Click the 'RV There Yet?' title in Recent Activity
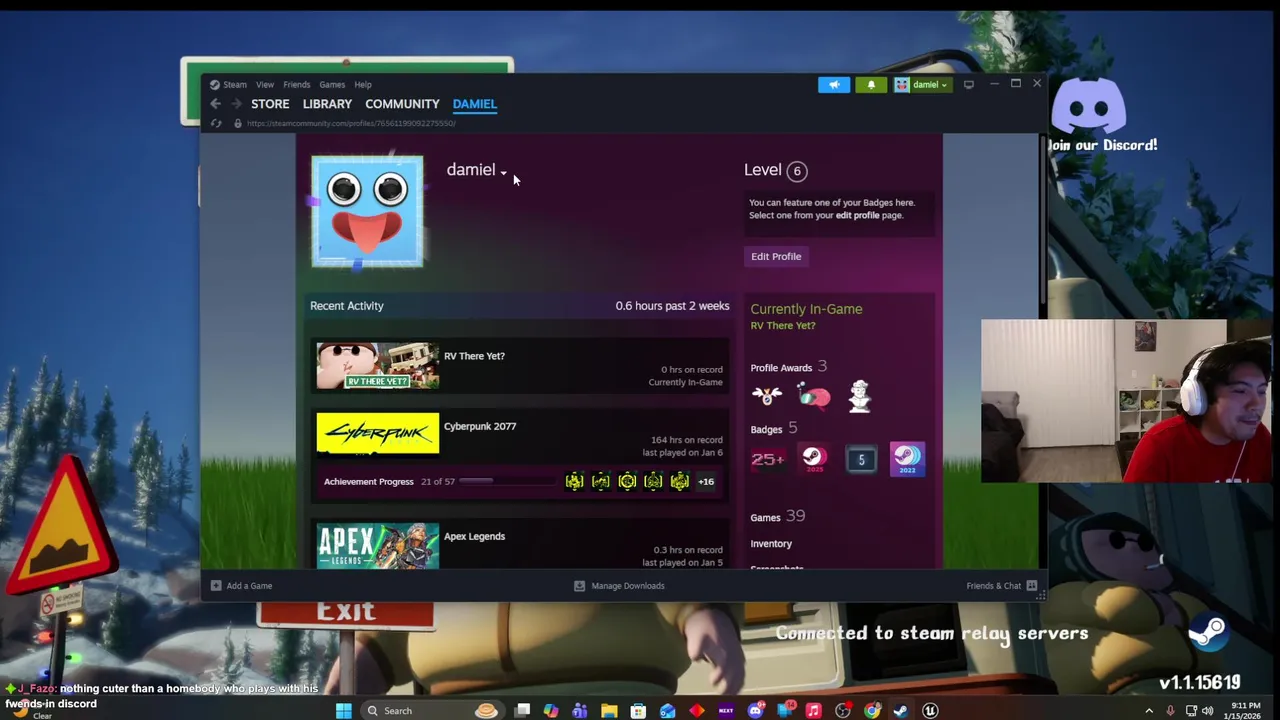The width and height of the screenshot is (1280, 720). [474, 356]
